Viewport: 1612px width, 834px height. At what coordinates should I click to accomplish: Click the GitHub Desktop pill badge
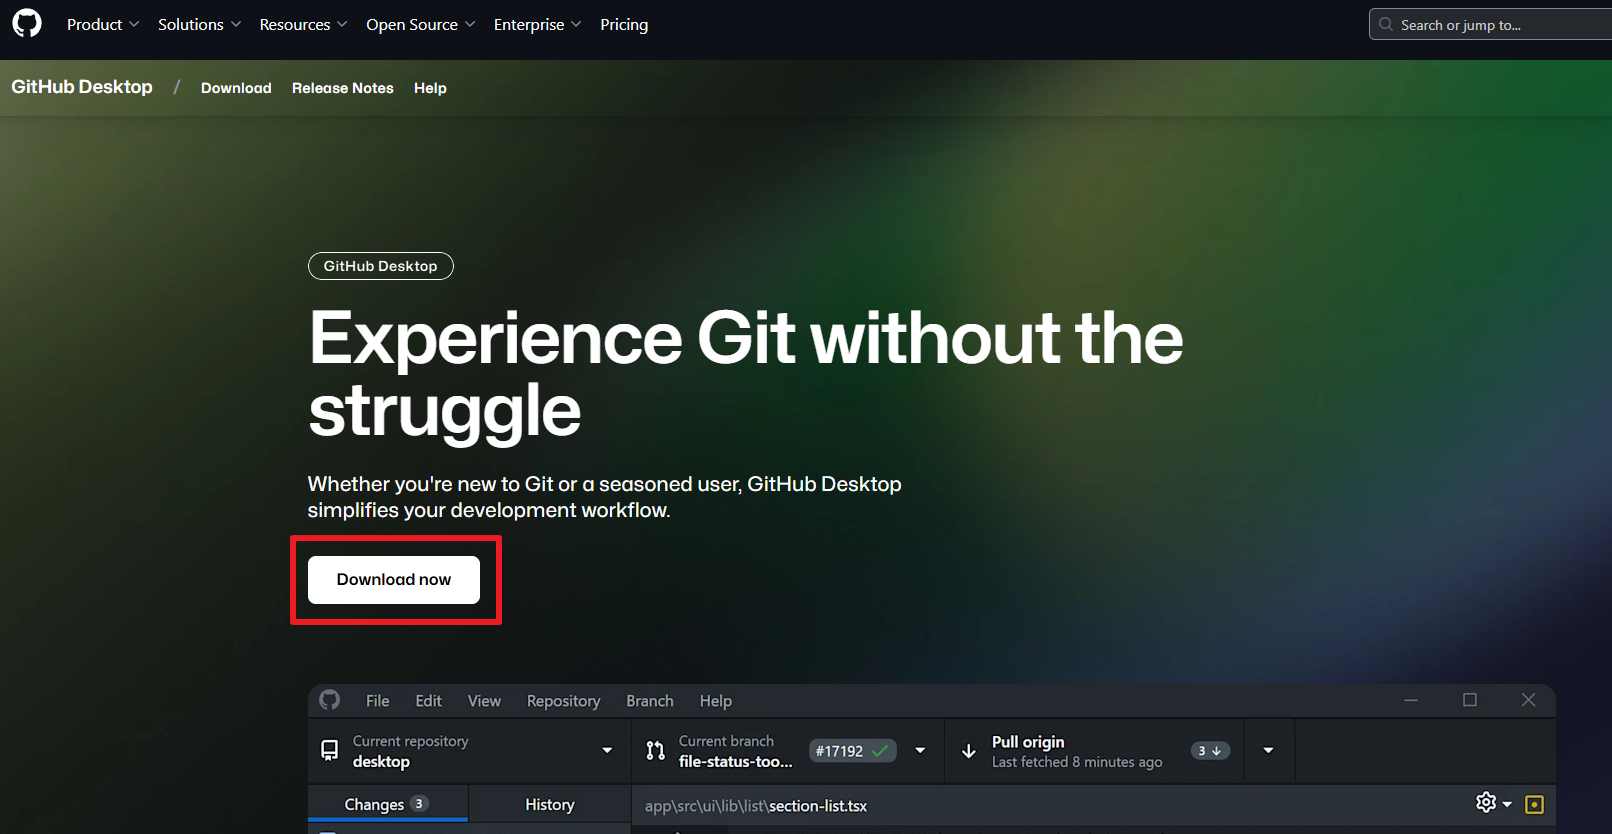(x=381, y=266)
